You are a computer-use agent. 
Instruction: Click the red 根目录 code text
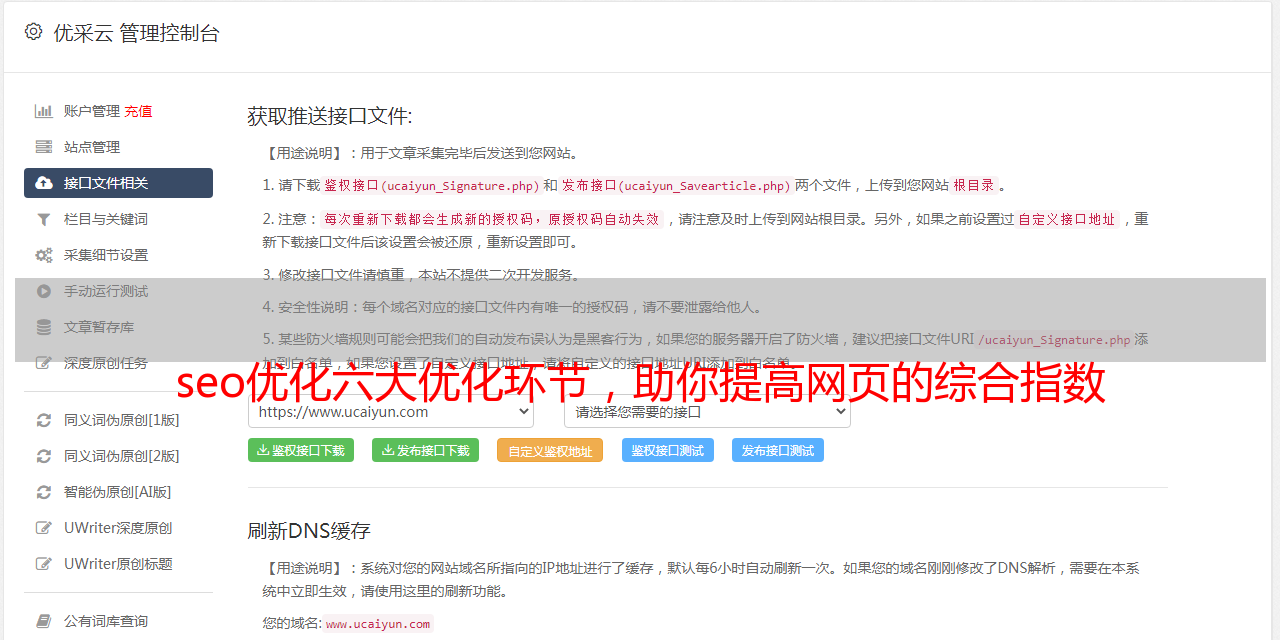coord(974,185)
